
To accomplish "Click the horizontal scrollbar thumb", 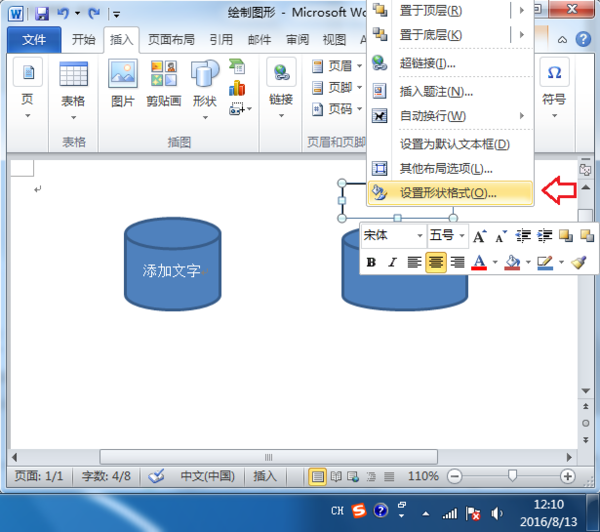I will point(269,457).
